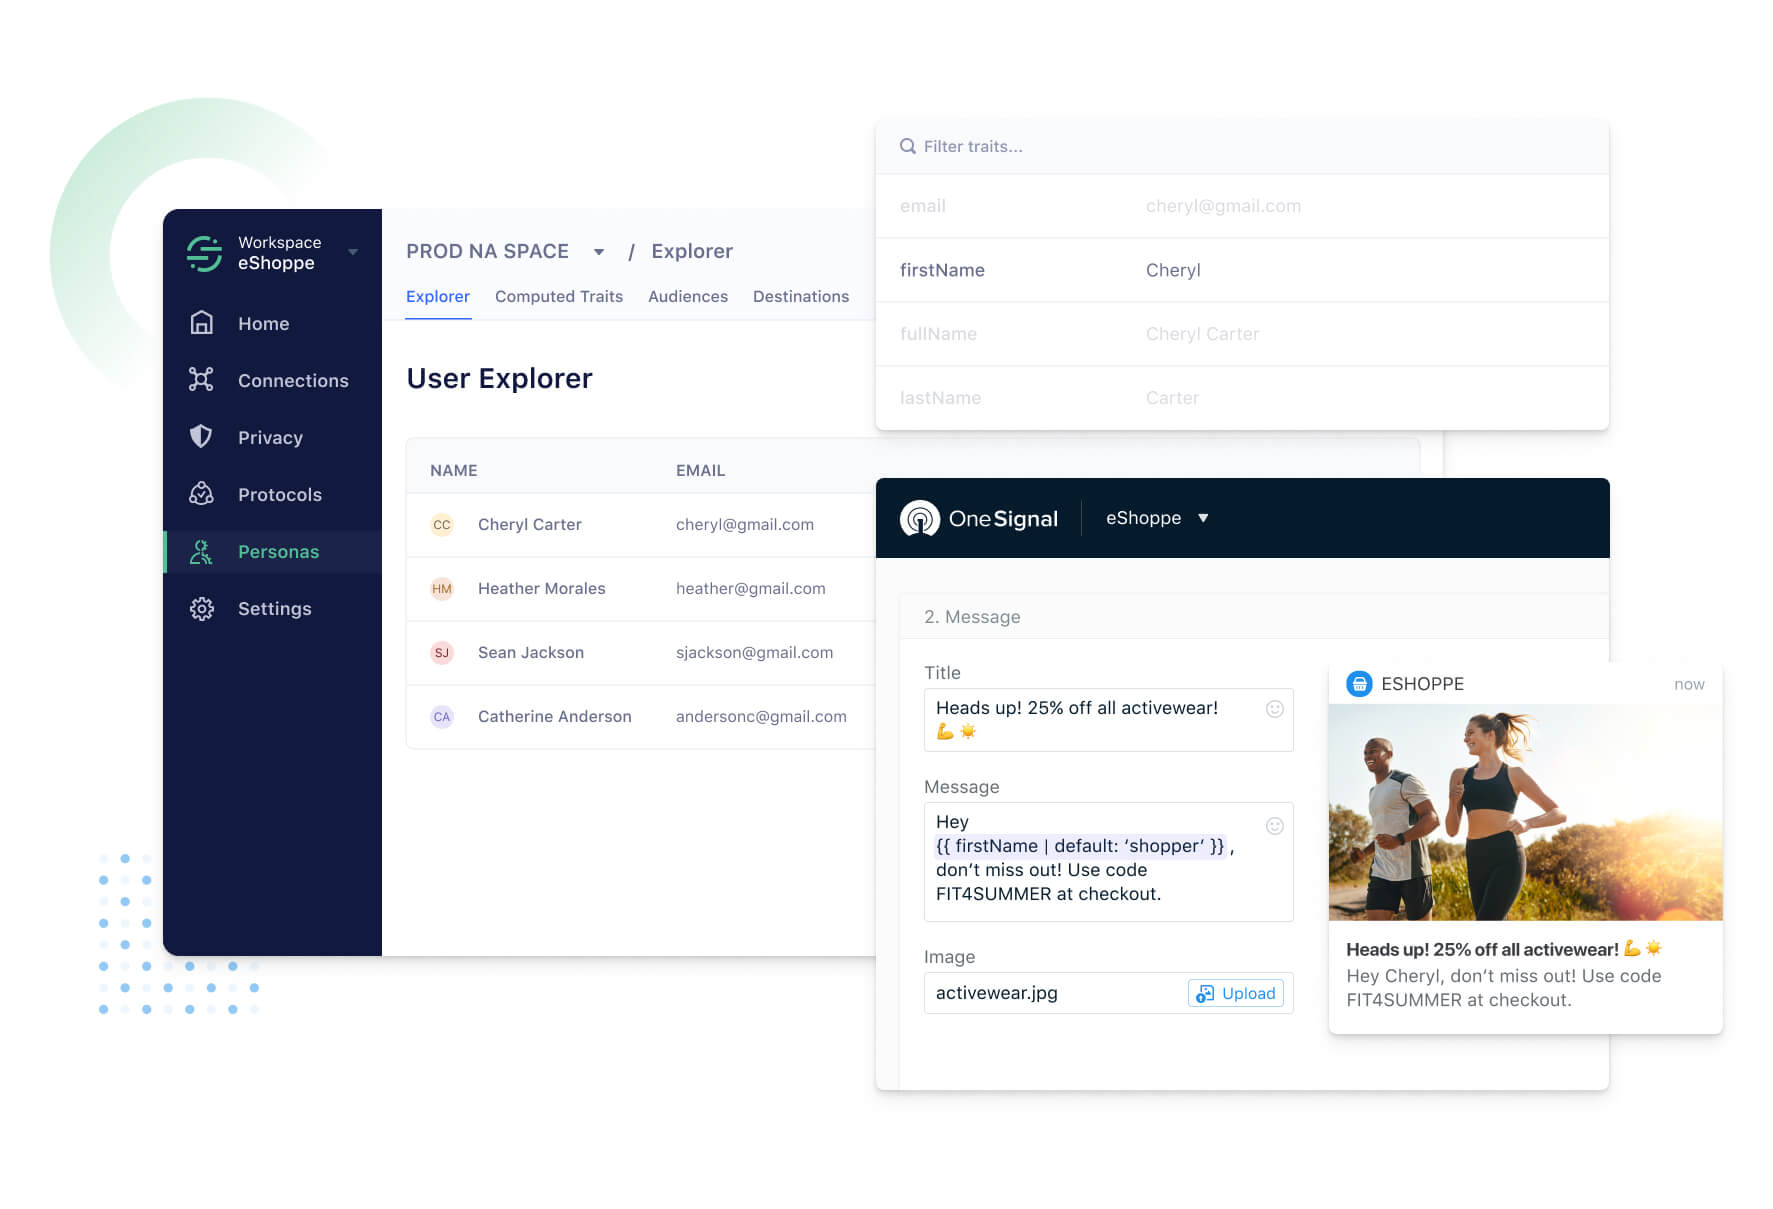Open Protocols in the sidebar menu
This screenshot has height=1209, width=1773.
[x=272, y=494]
